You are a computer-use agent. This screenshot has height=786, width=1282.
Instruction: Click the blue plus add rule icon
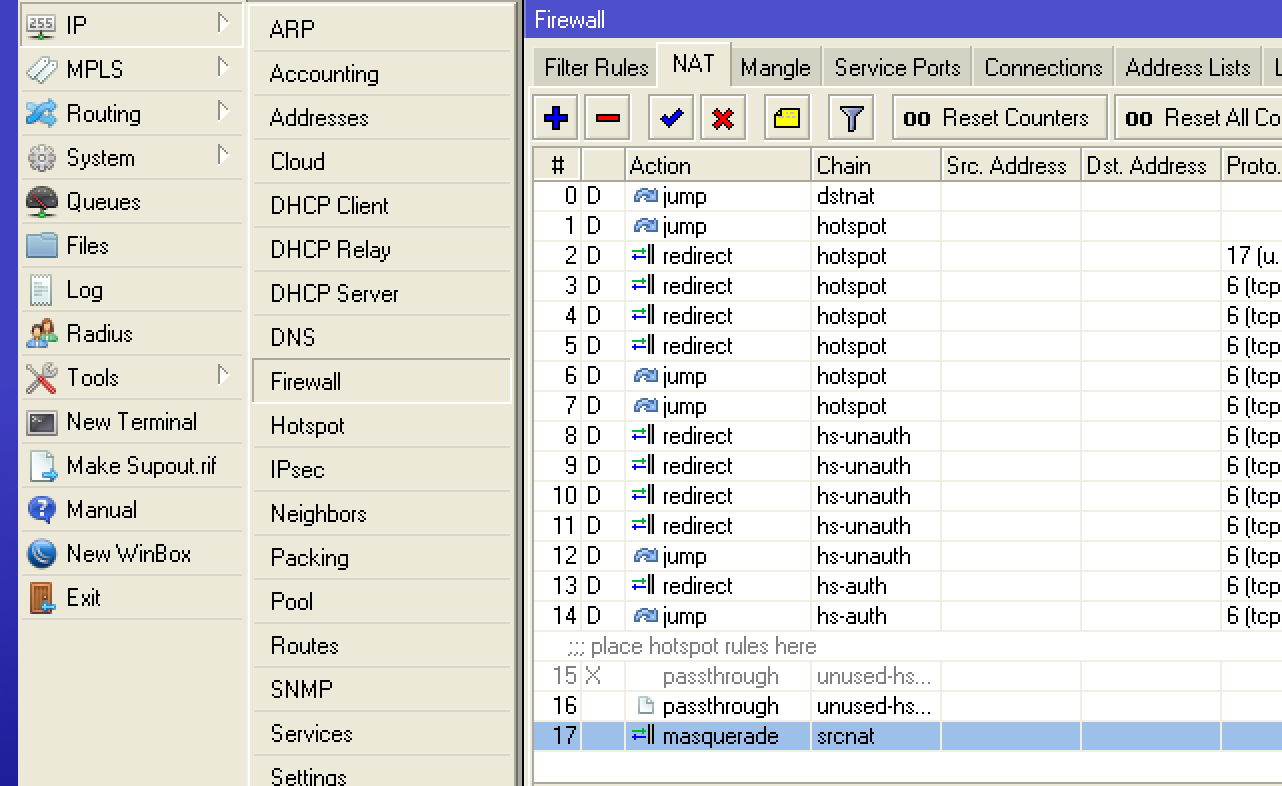click(556, 118)
